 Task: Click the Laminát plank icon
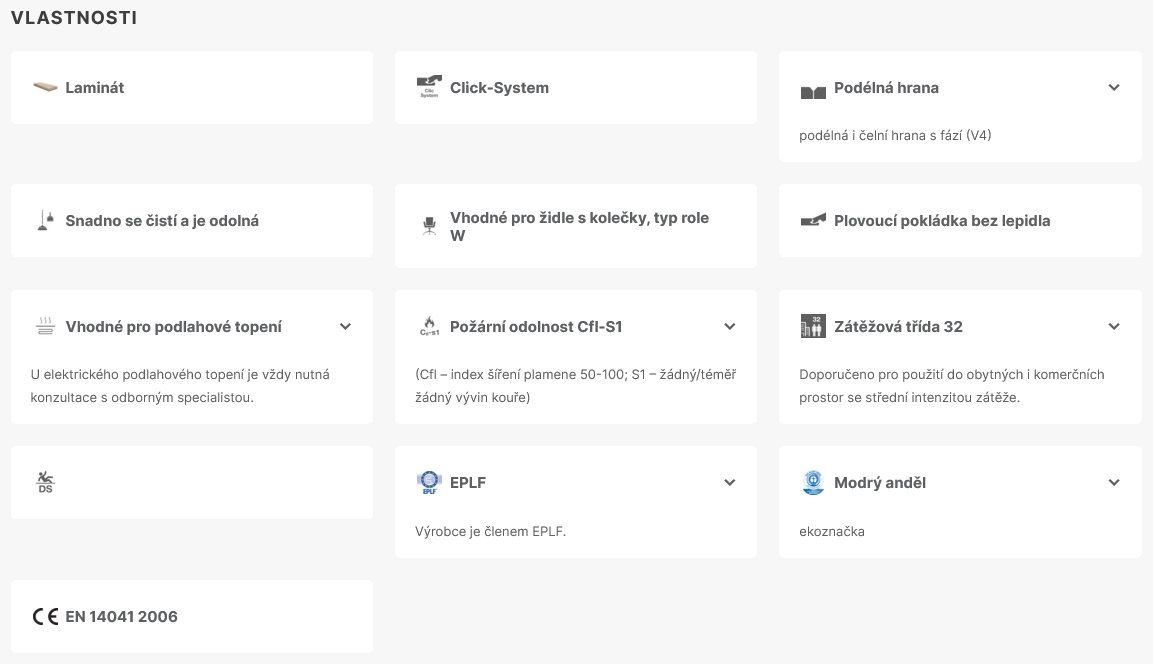pos(45,87)
